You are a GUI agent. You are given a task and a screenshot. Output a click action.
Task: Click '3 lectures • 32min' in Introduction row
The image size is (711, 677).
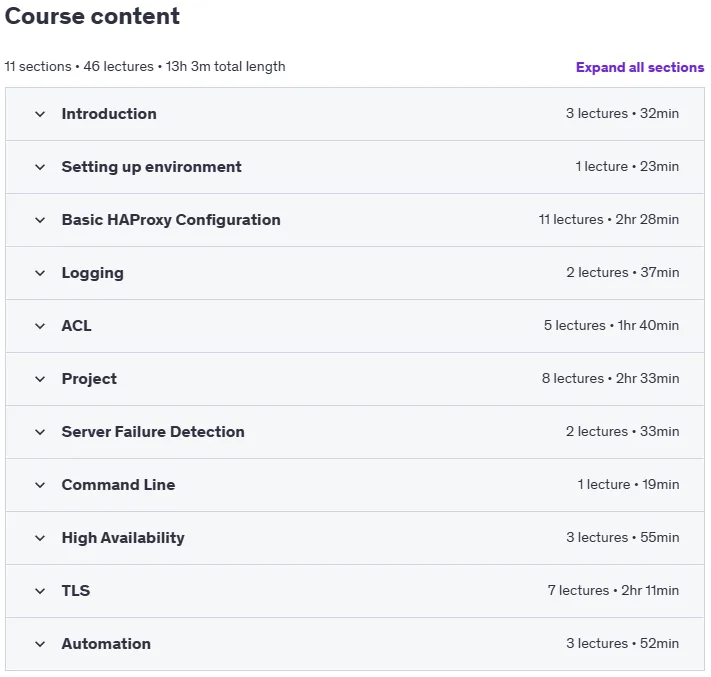[x=622, y=113]
